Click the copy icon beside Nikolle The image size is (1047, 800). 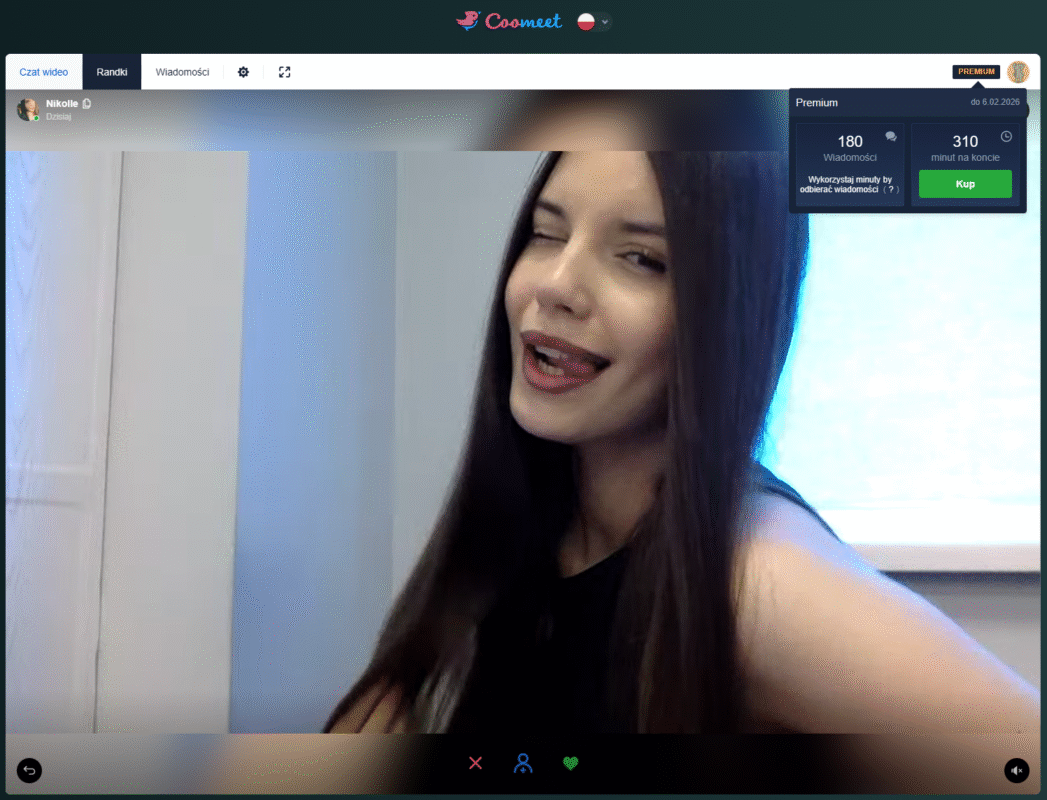tap(87, 103)
